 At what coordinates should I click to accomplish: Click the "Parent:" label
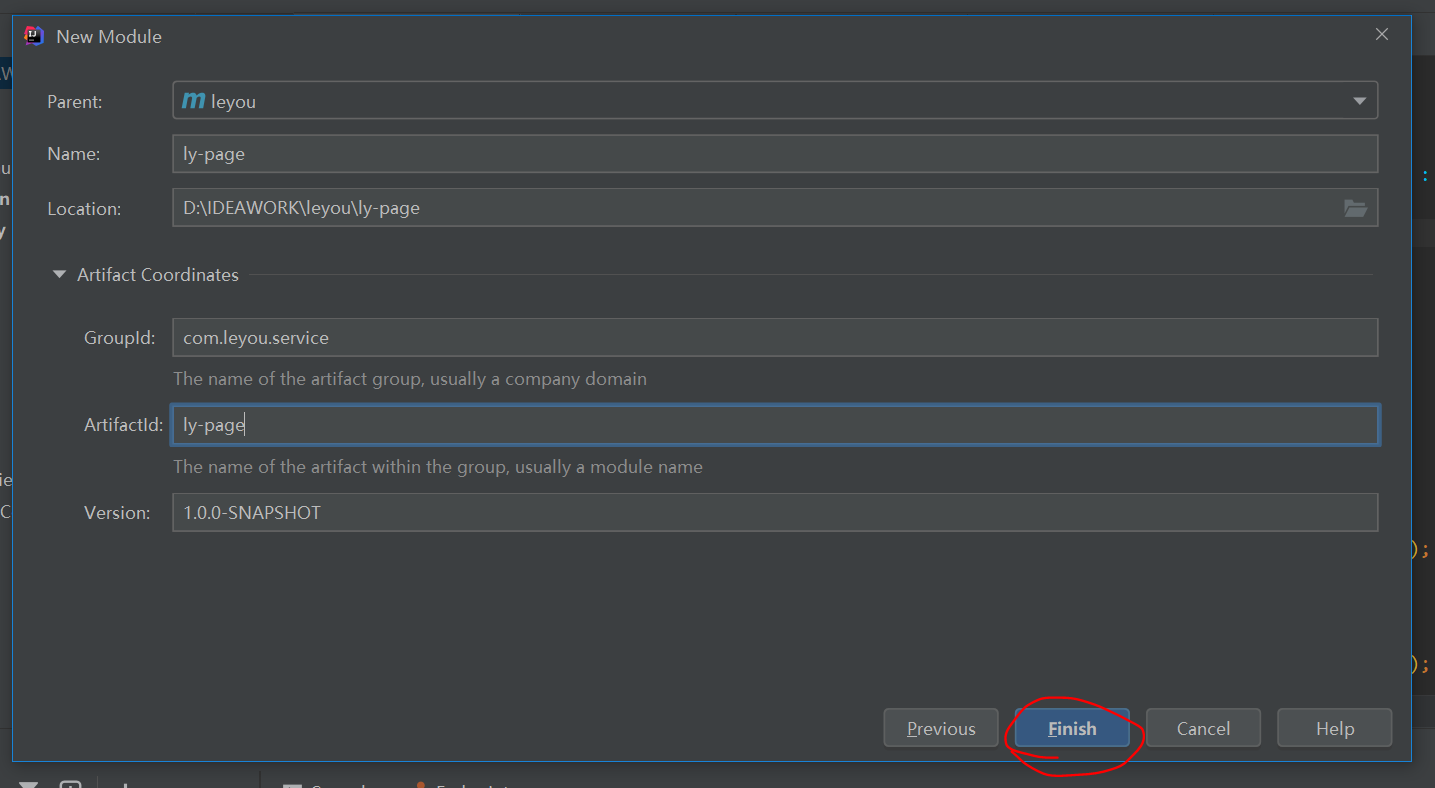[x=75, y=102]
